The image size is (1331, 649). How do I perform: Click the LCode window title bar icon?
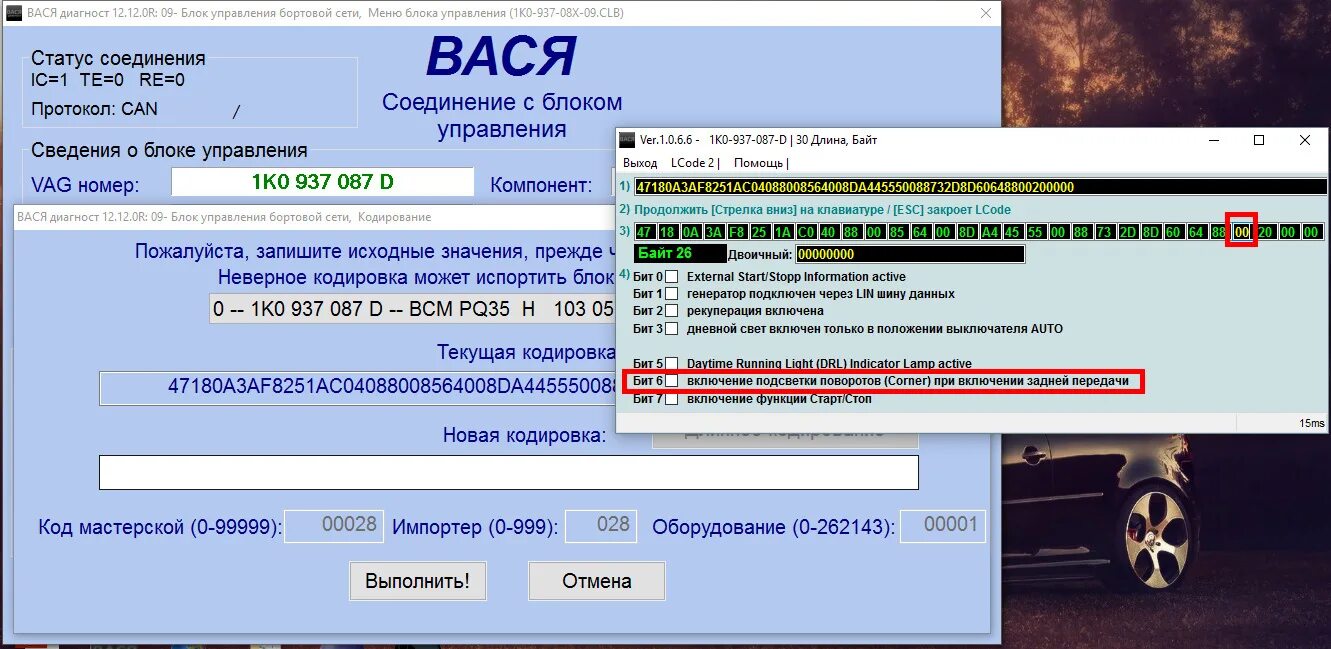pyautogui.click(x=626, y=139)
